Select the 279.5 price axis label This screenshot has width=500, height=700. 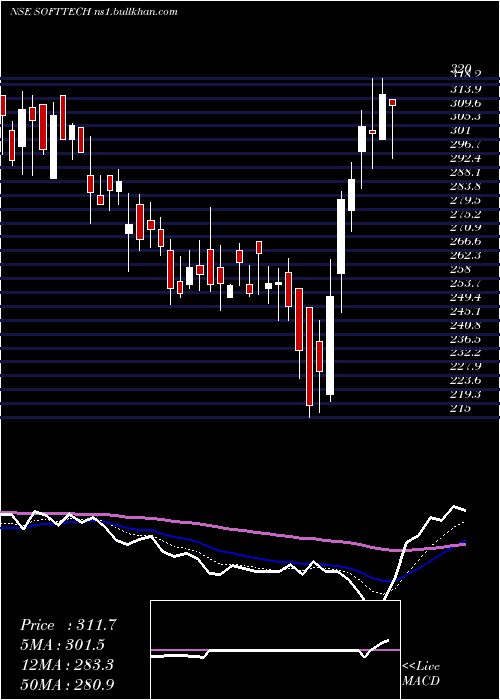point(467,200)
